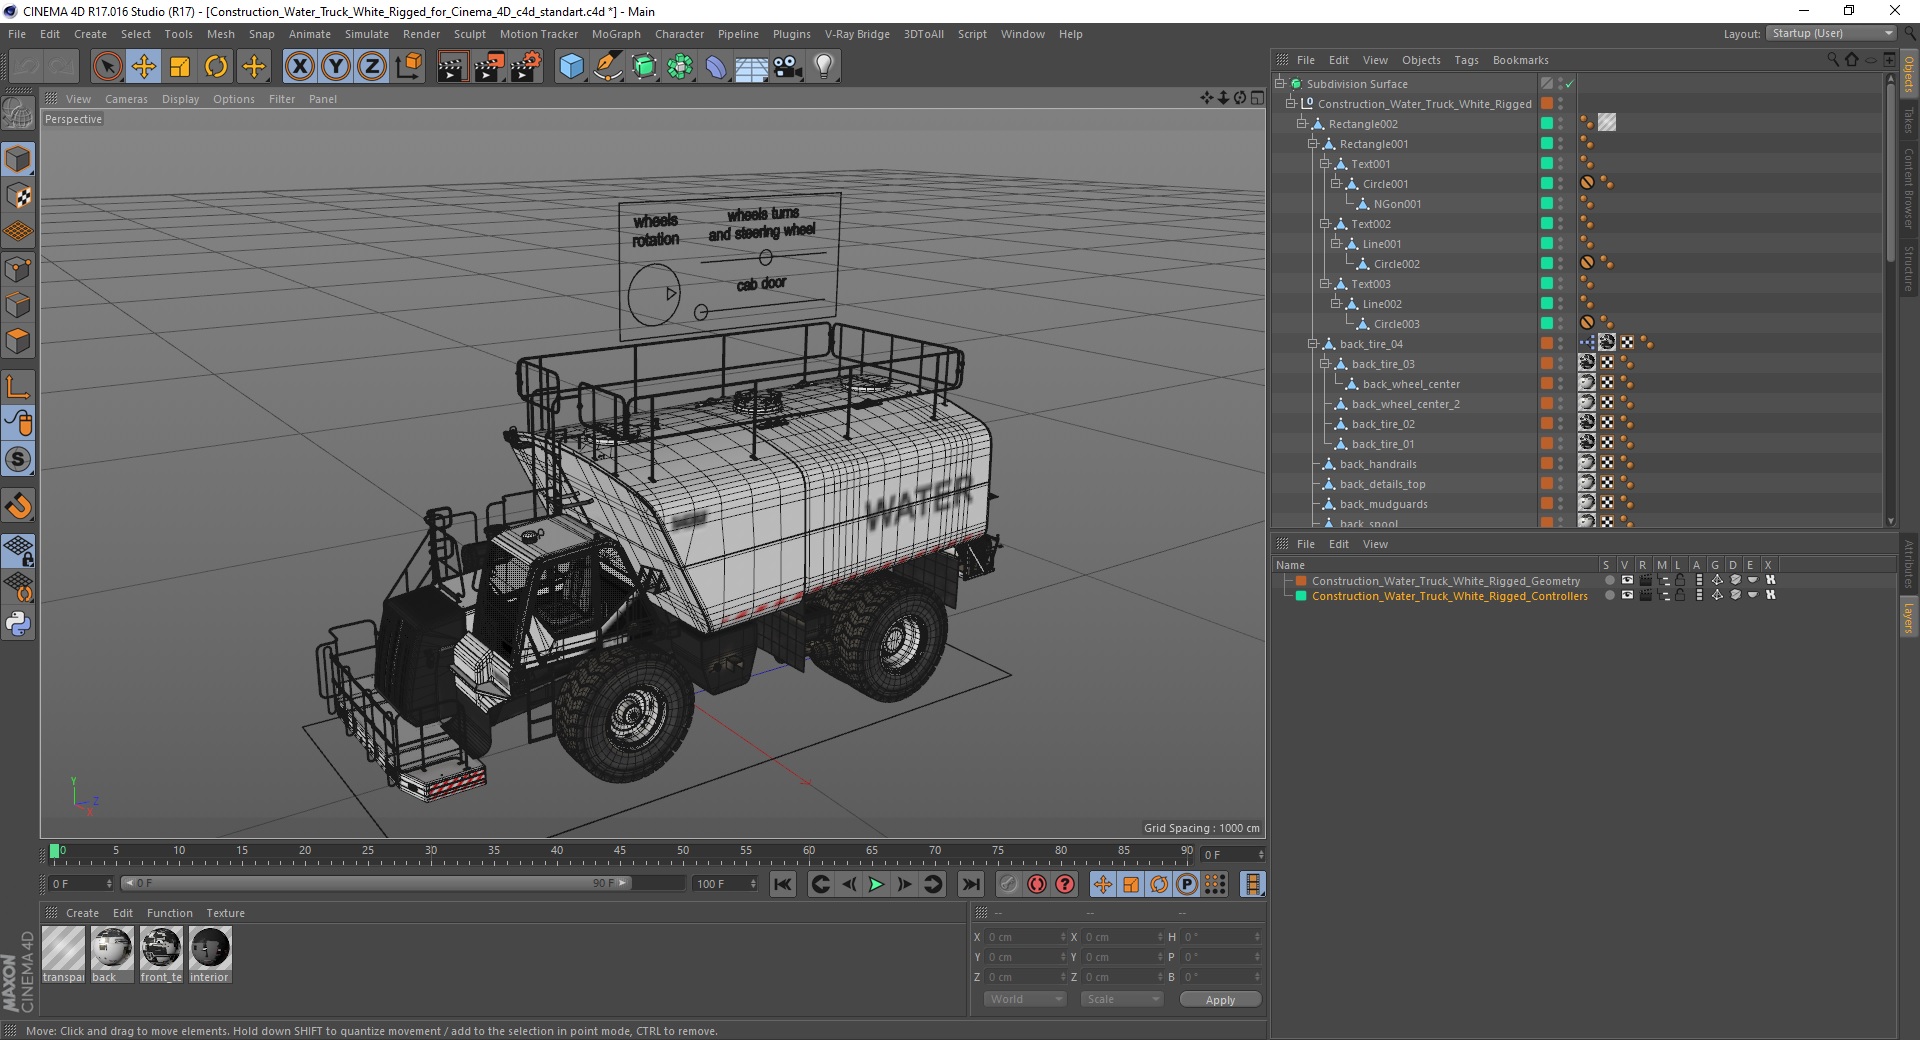Render active view clapperboard icon
The height and width of the screenshot is (1040, 1920).
pos(452,67)
